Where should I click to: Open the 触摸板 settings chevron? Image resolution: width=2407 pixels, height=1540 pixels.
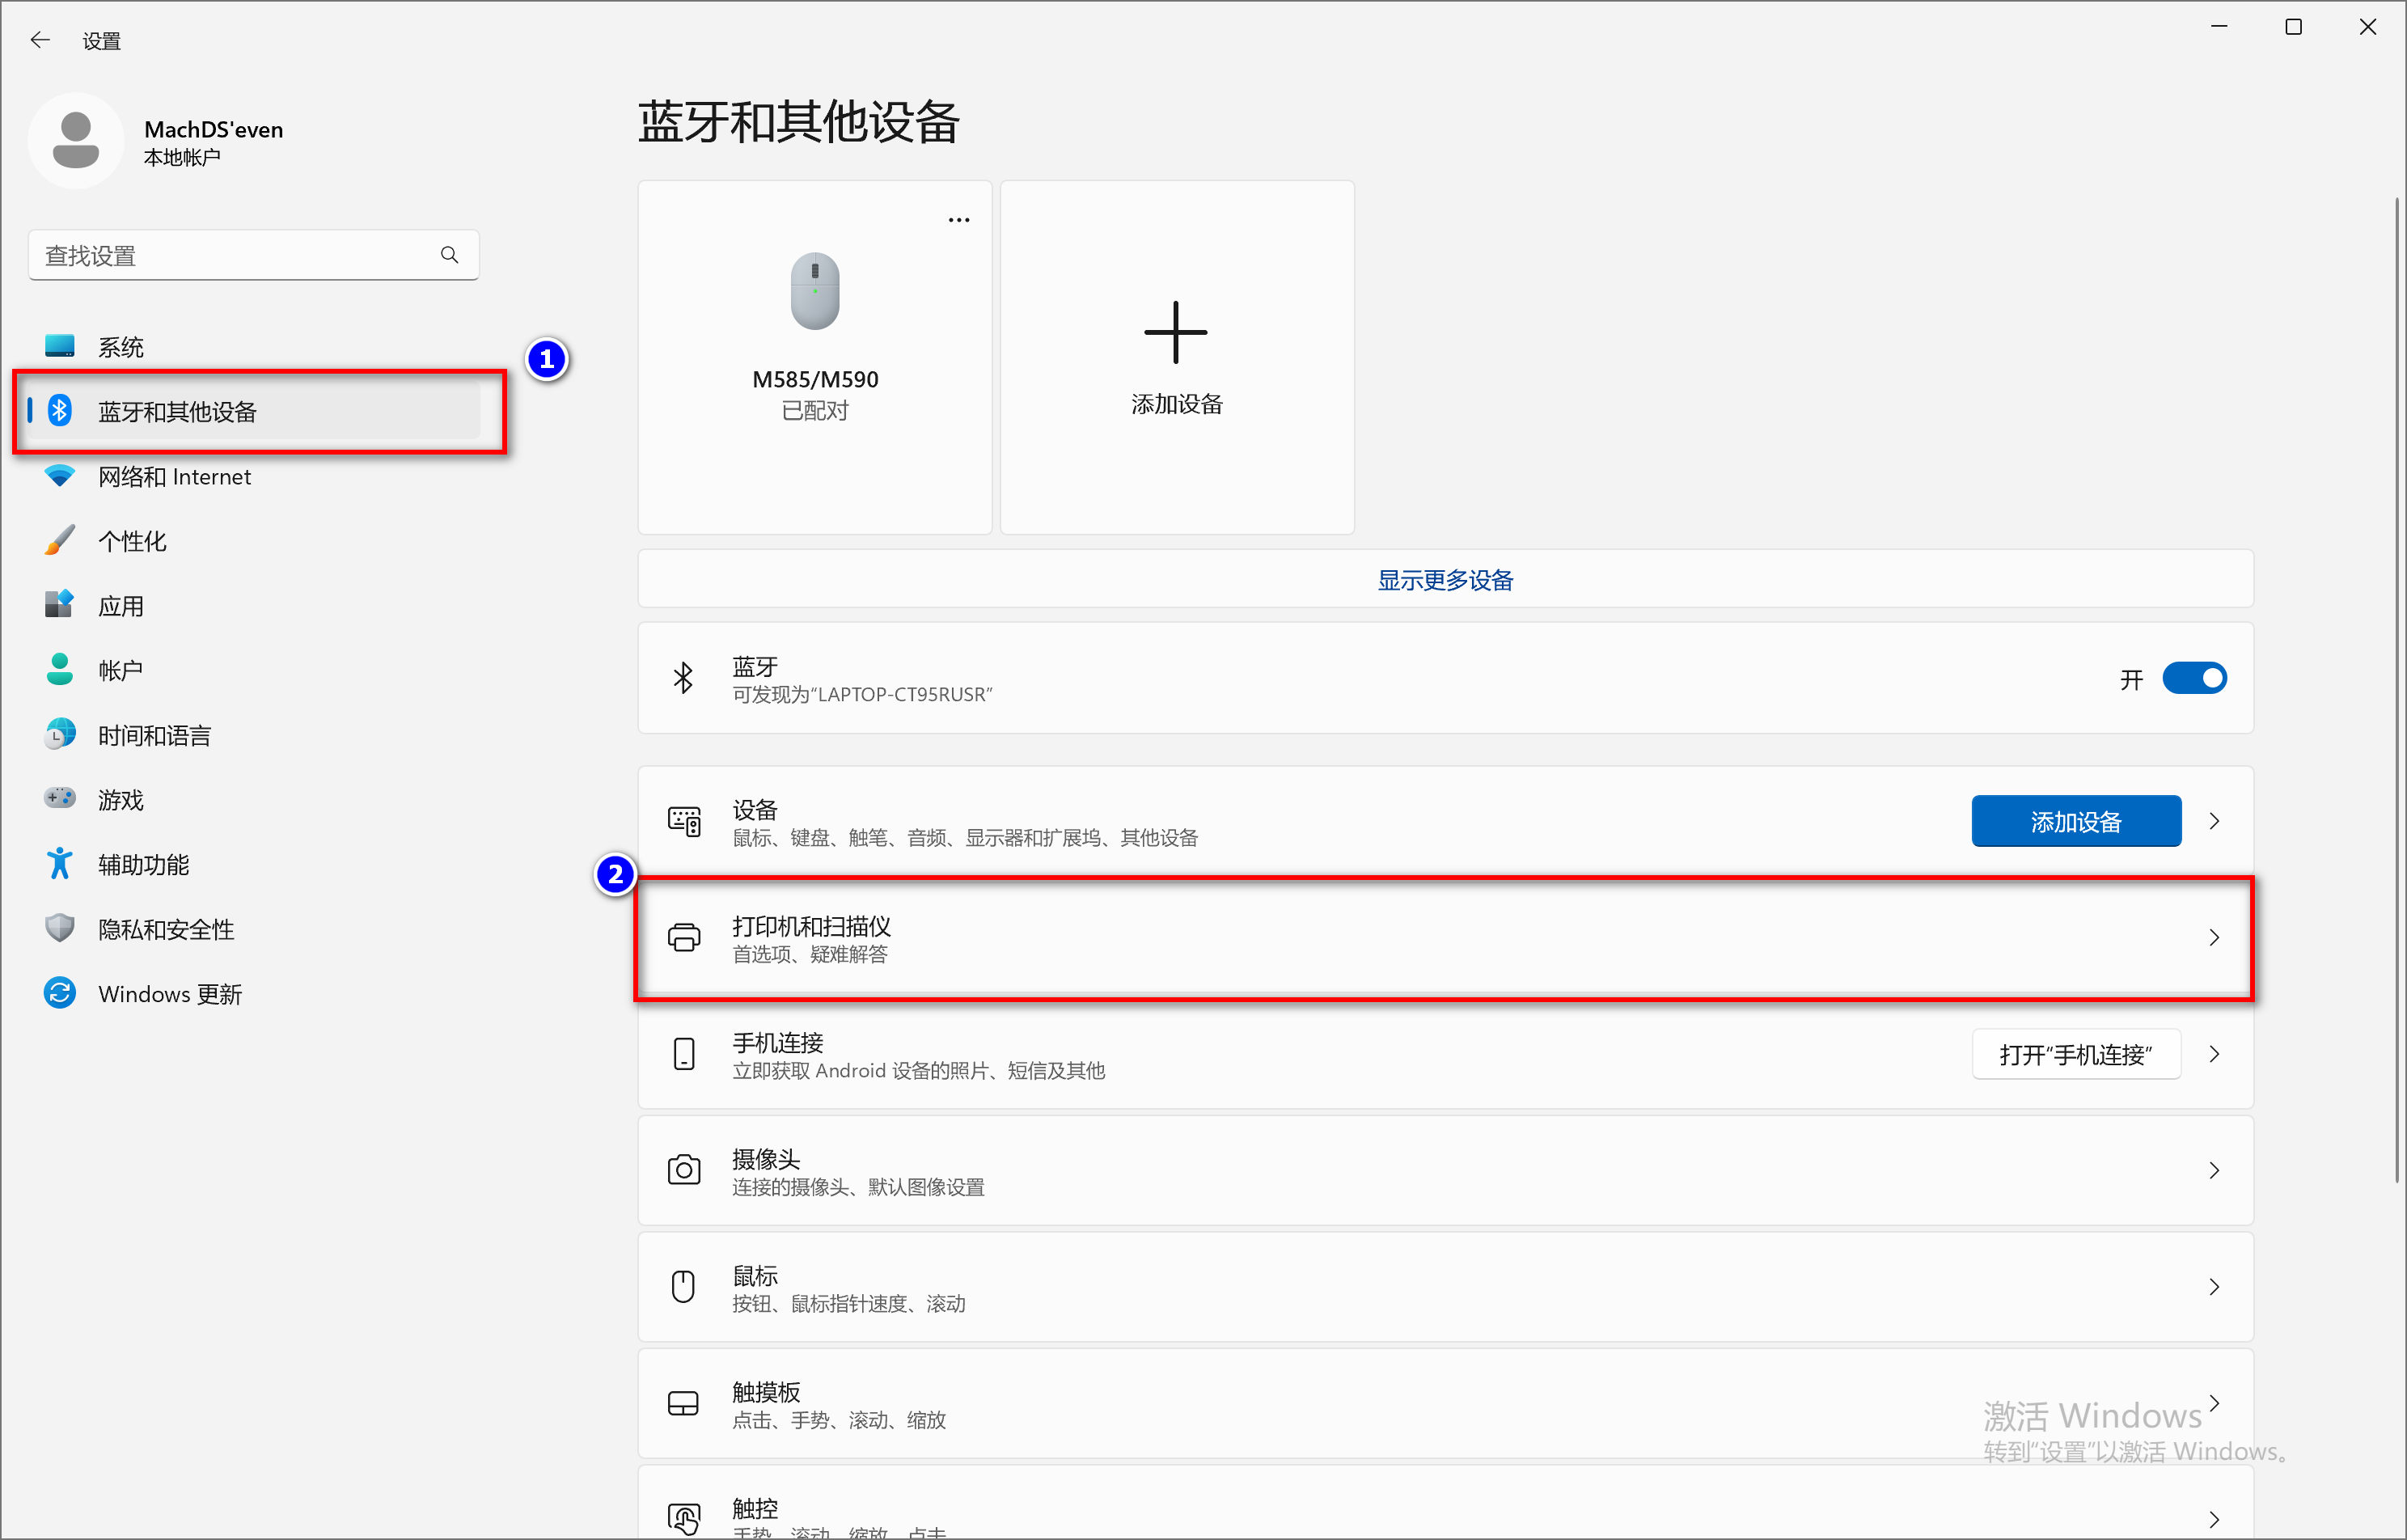click(x=2214, y=1403)
